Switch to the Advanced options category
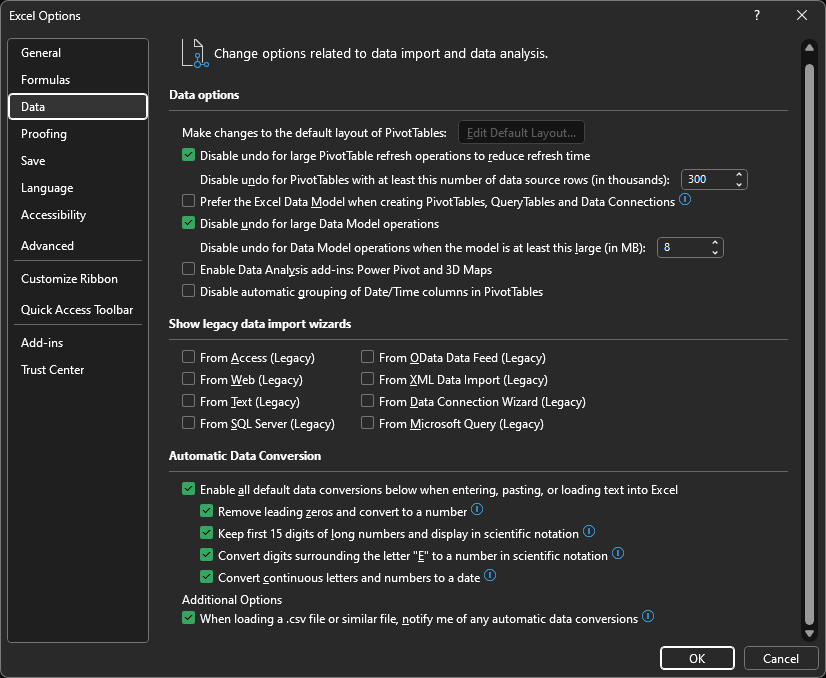 coord(78,245)
